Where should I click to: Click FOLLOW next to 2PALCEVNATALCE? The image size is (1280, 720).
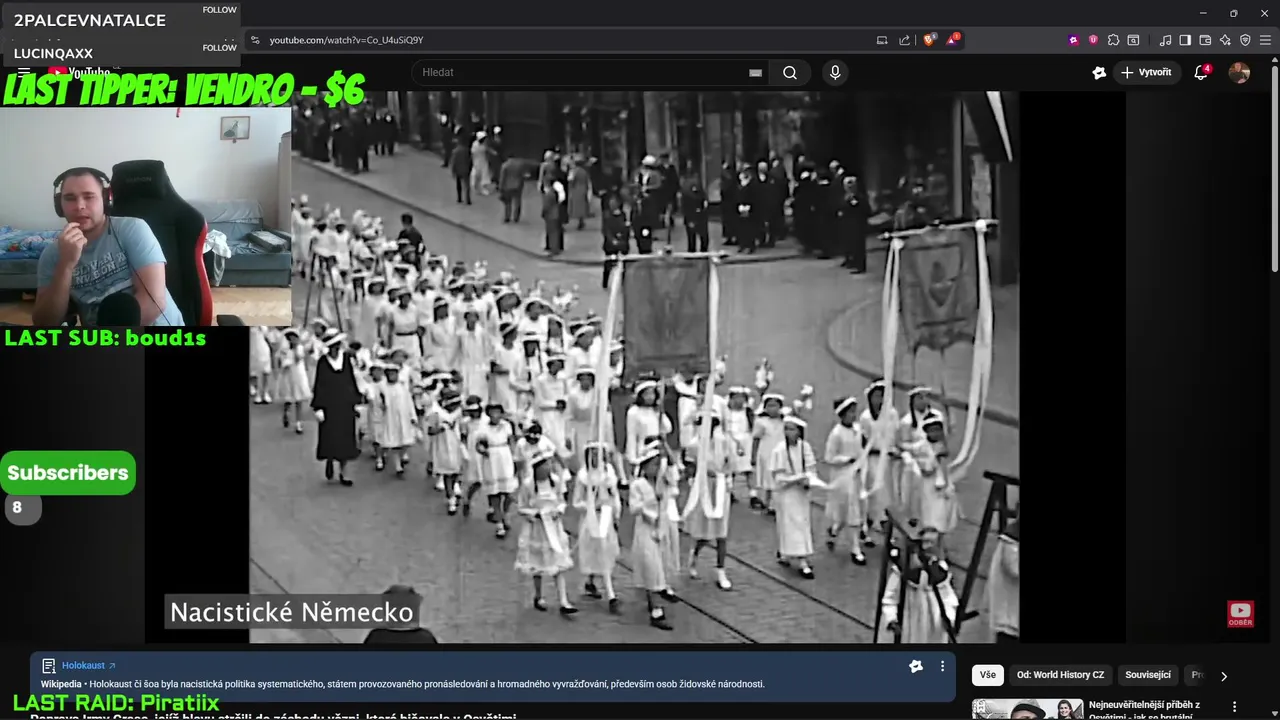[x=219, y=10]
